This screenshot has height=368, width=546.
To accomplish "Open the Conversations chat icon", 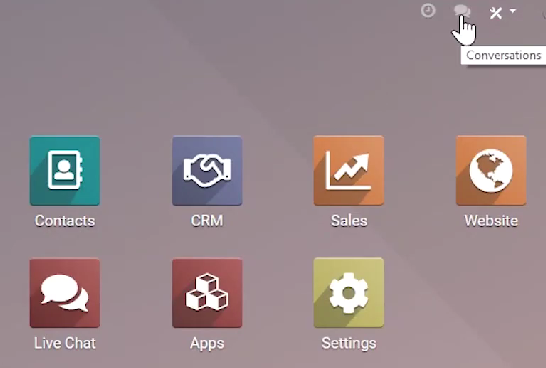I will [462, 11].
